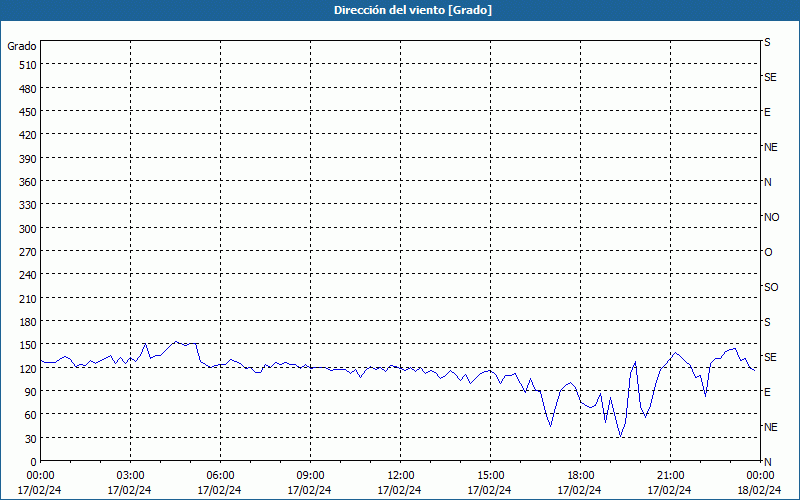Click the S compass label at the top right corner
Image resolution: width=800 pixels, height=500 pixels.
(767, 42)
